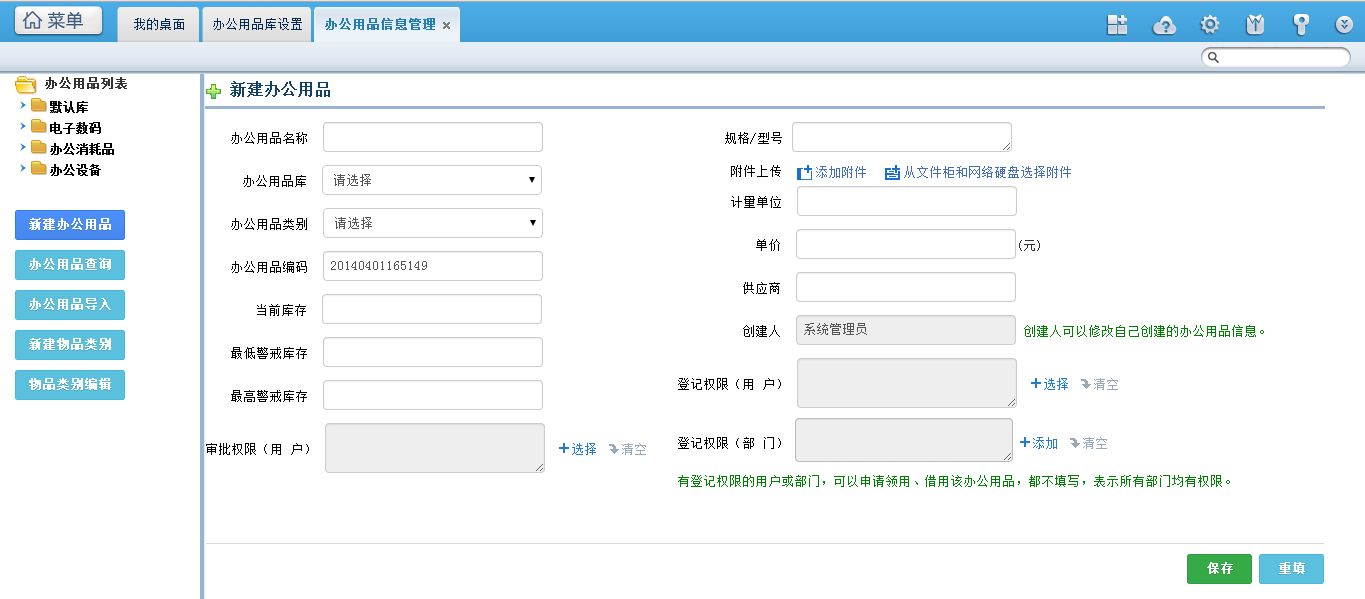Click the add-widget grid icon in header
Viewport: 1365px width, 599px height.
(x=1117, y=25)
